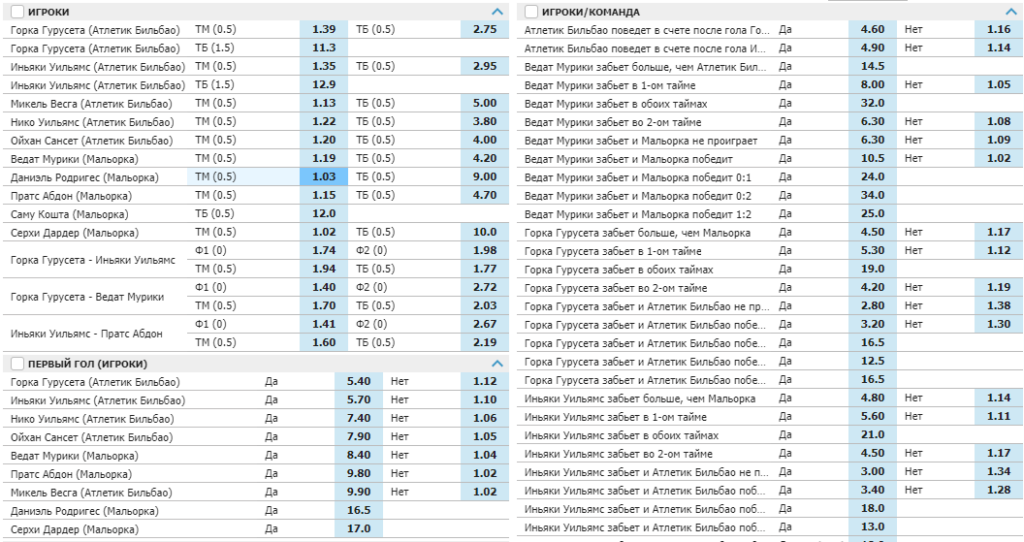Tick the ПЕРВЫЙ ГОЛ (ИГРОКИ) checkbox

pos(17,364)
